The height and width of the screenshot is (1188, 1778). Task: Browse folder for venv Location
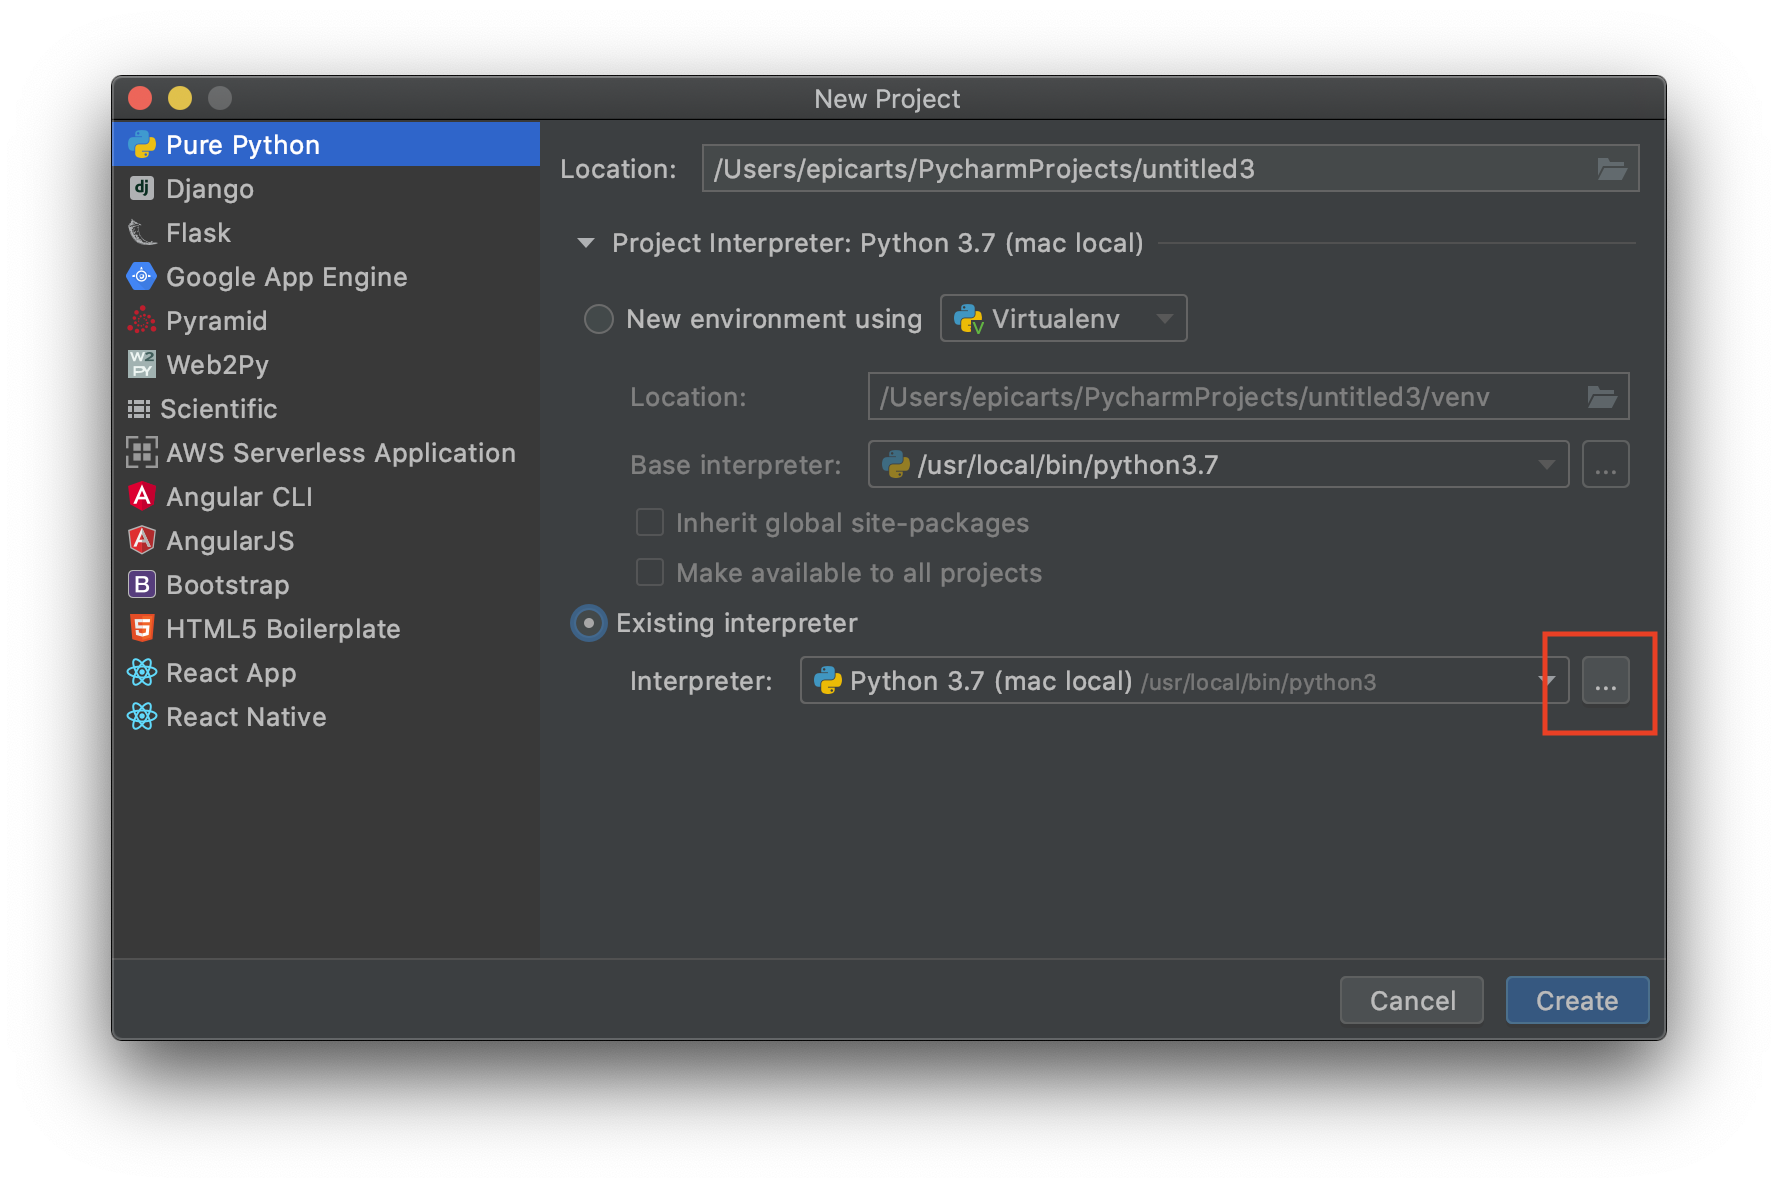[1602, 397]
